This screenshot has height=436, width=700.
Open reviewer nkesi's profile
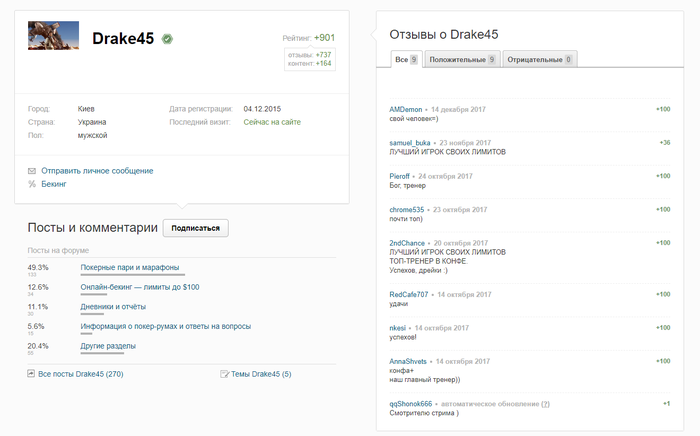pos(397,328)
